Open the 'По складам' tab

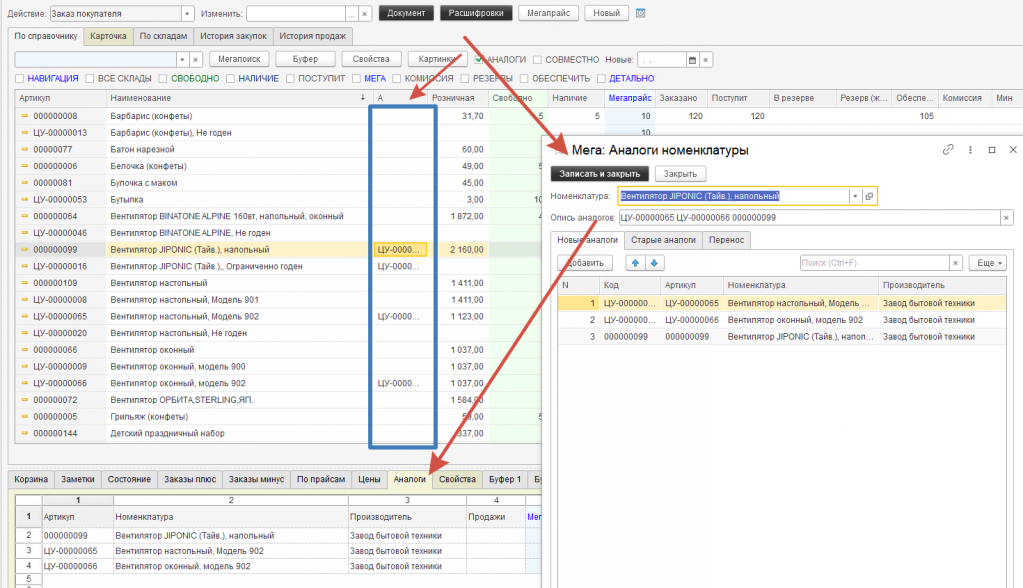click(x=163, y=36)
